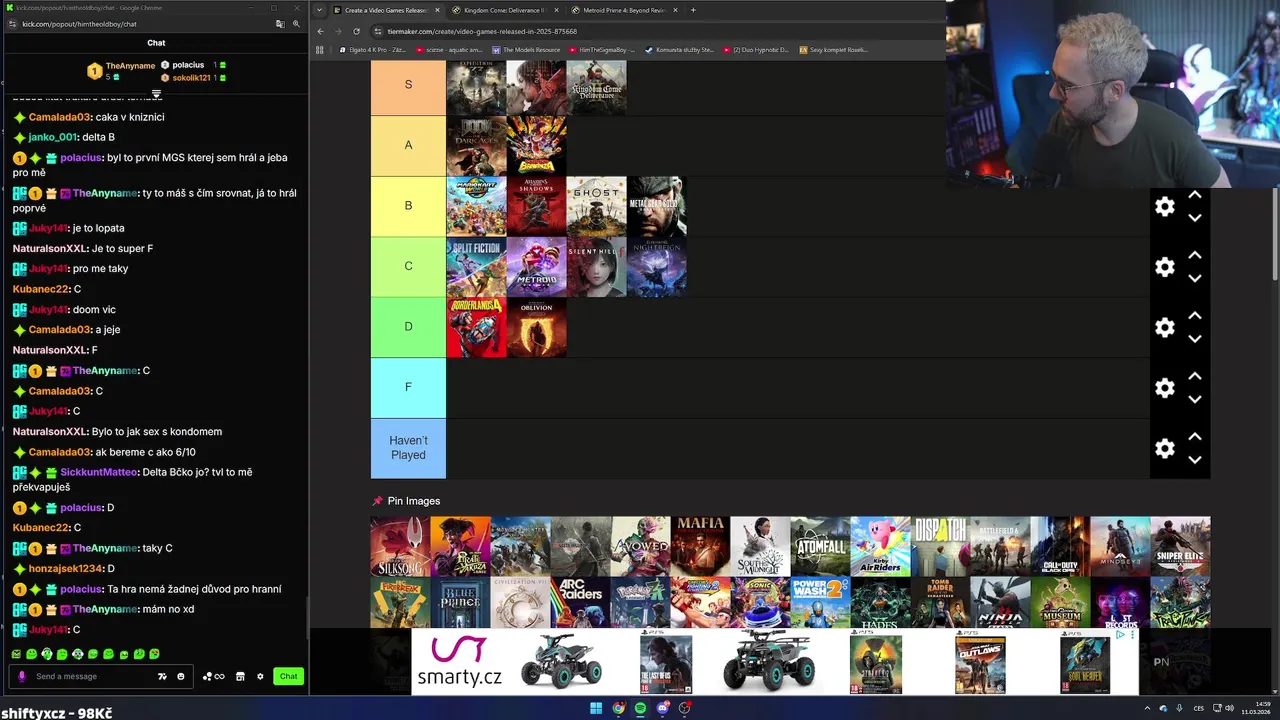This screenshot has width=1280, height=720.
Task: Show hidden system tray icons
Action: click(1147, 708)
